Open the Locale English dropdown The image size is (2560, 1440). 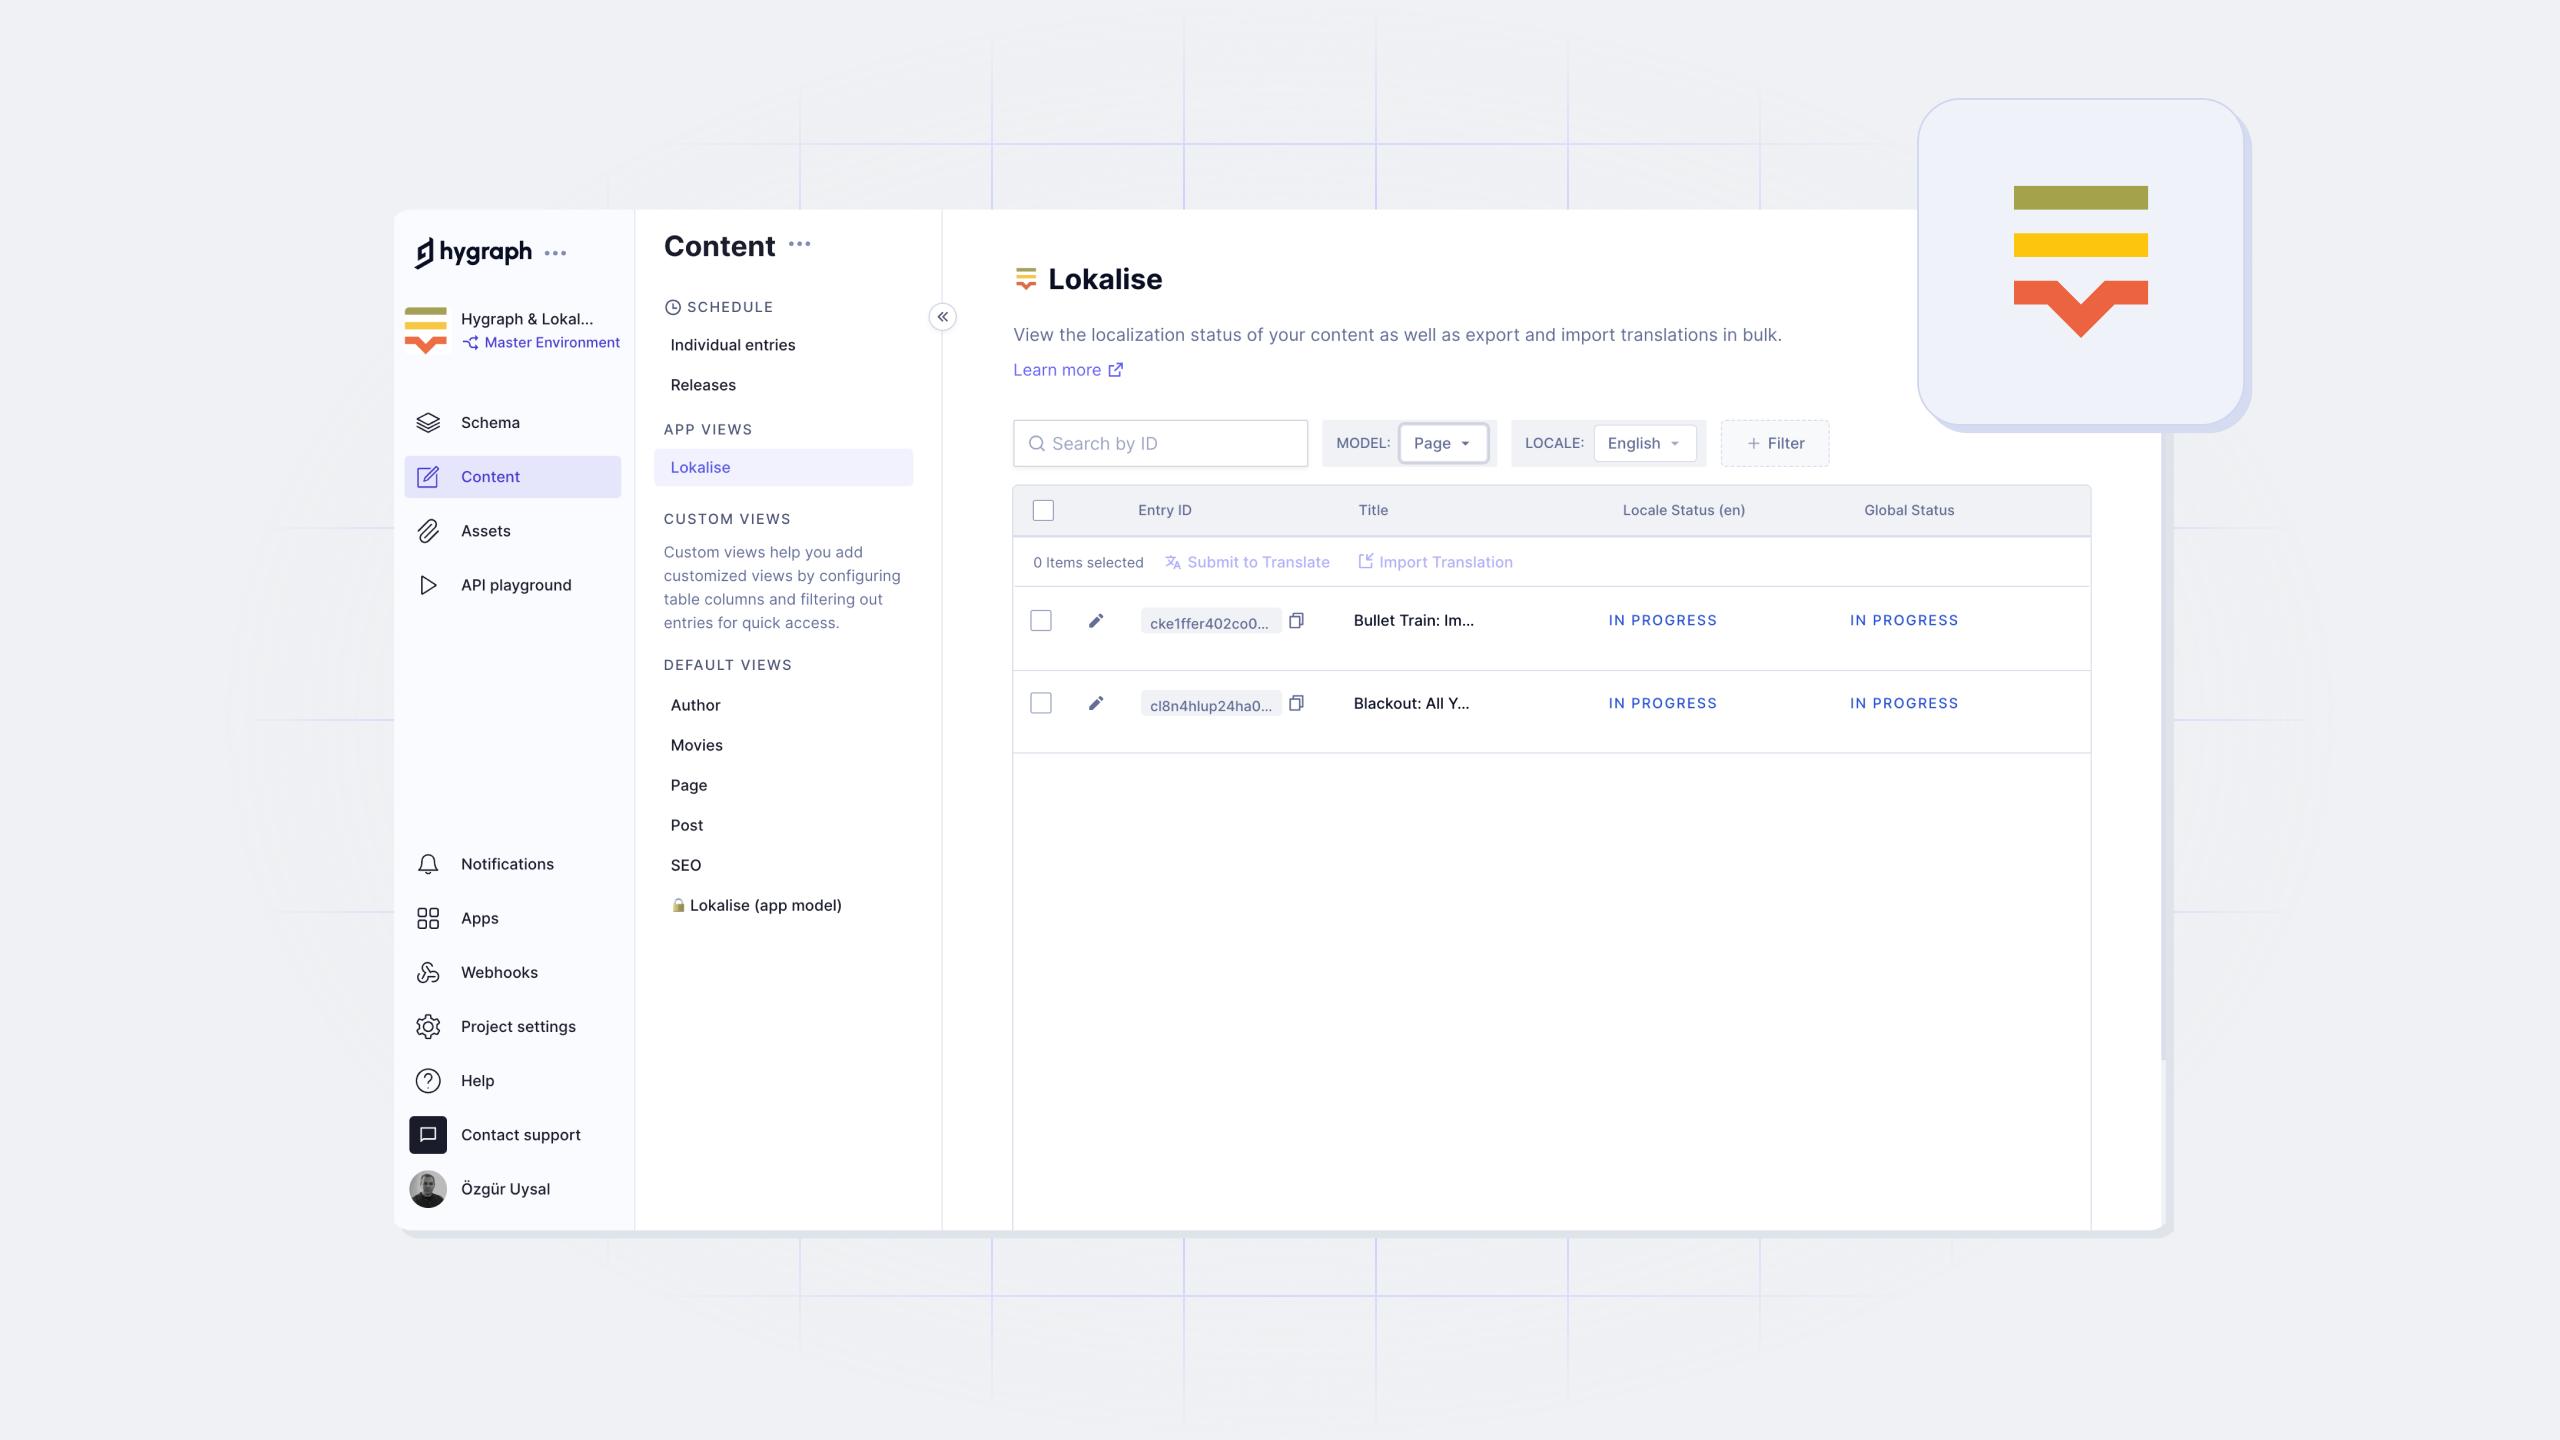(1645, 443)
